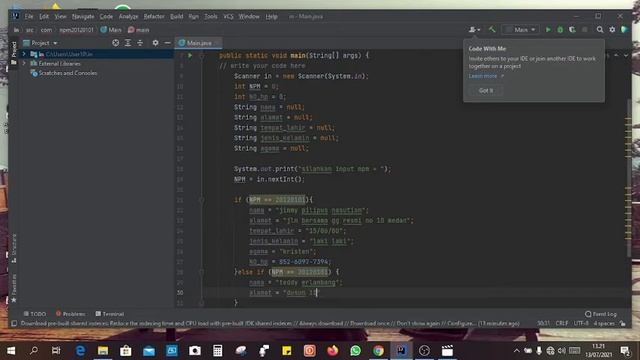The width and height of the screenshot is (640, 360).
Task: Run with Coverage using the shield icon
Action: [572, 29]
